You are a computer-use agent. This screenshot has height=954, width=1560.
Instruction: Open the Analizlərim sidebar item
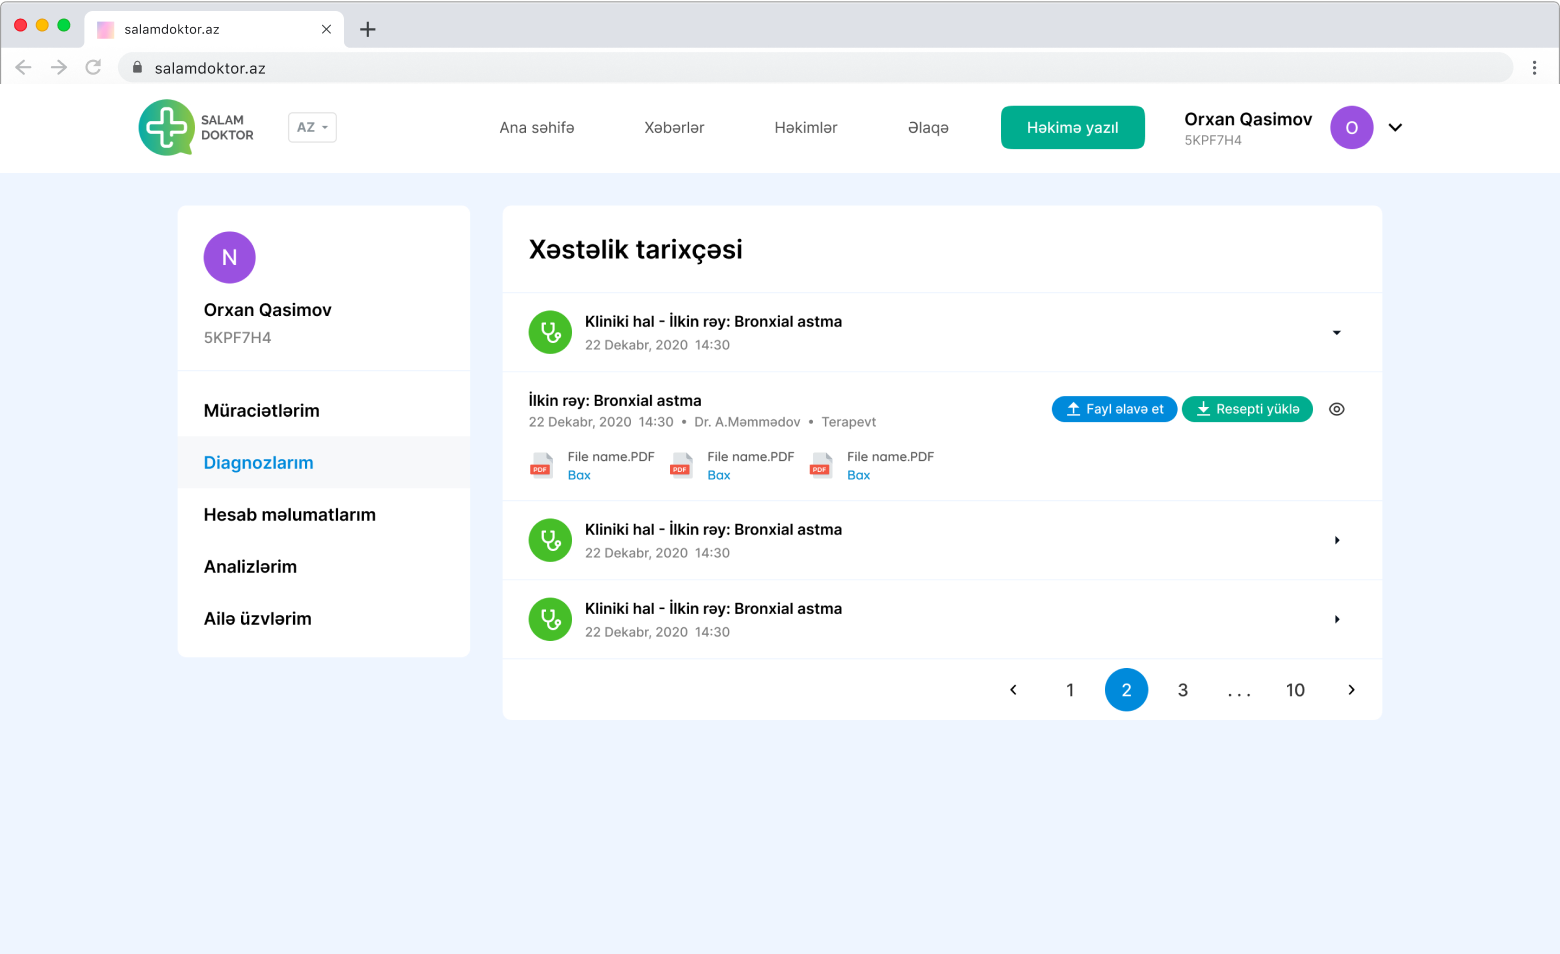coord(250,567)
